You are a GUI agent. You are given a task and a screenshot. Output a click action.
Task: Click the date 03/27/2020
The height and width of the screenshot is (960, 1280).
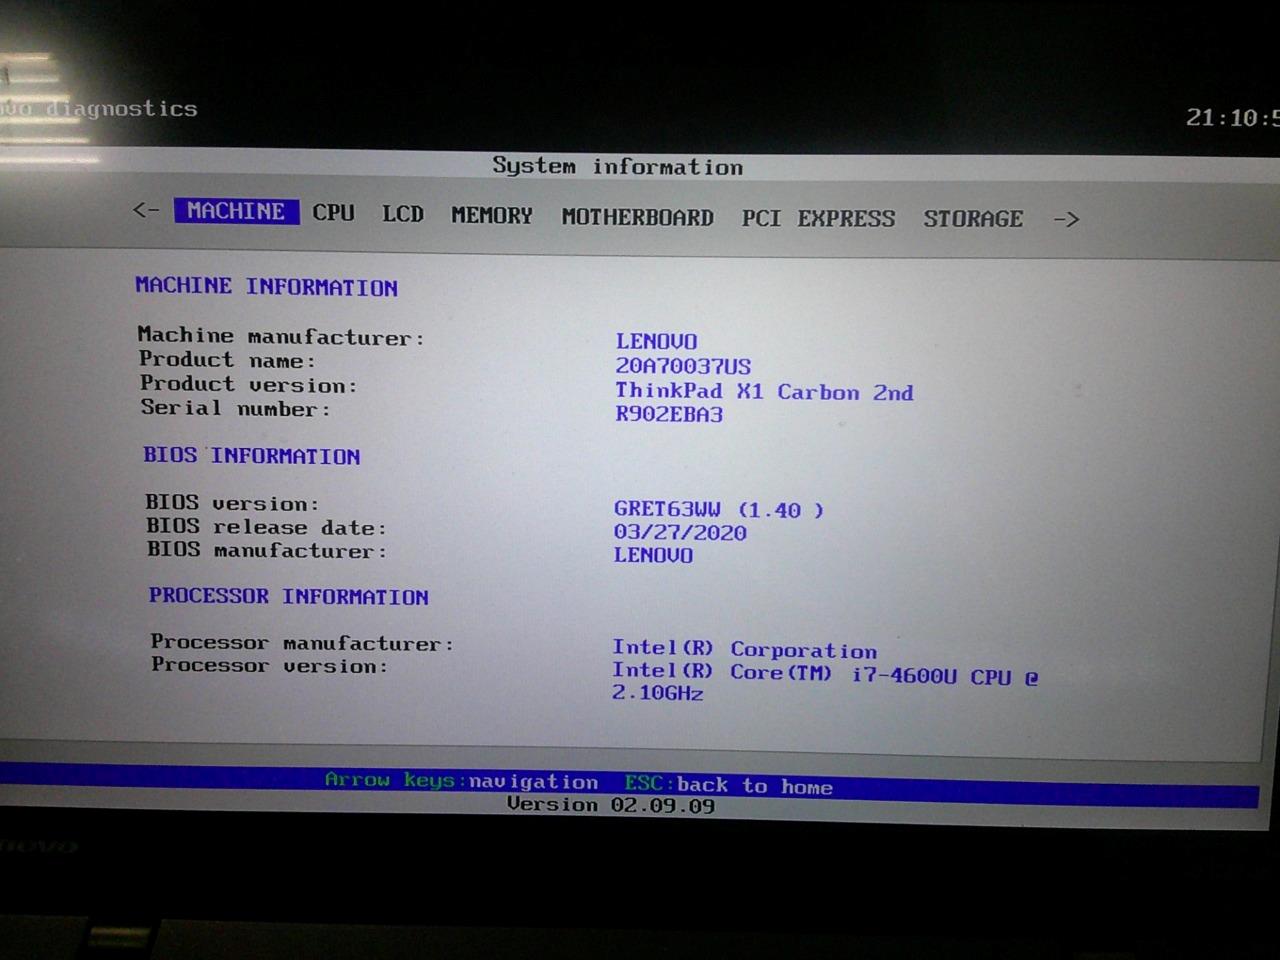click(680, 533)
